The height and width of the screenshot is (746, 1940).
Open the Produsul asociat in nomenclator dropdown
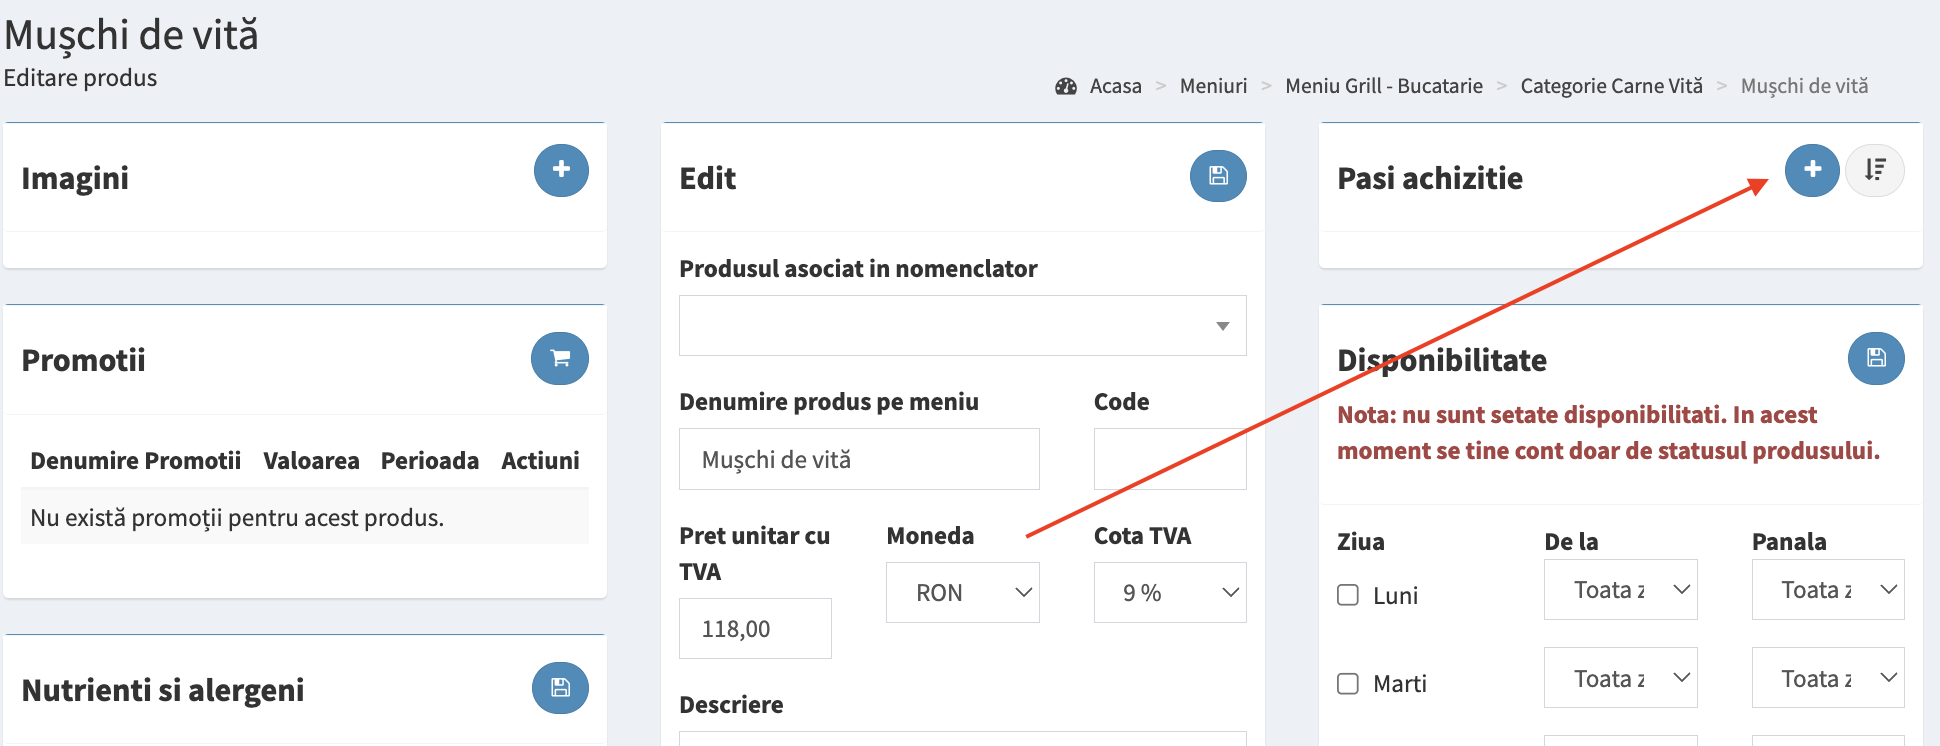tap(962, 326)
